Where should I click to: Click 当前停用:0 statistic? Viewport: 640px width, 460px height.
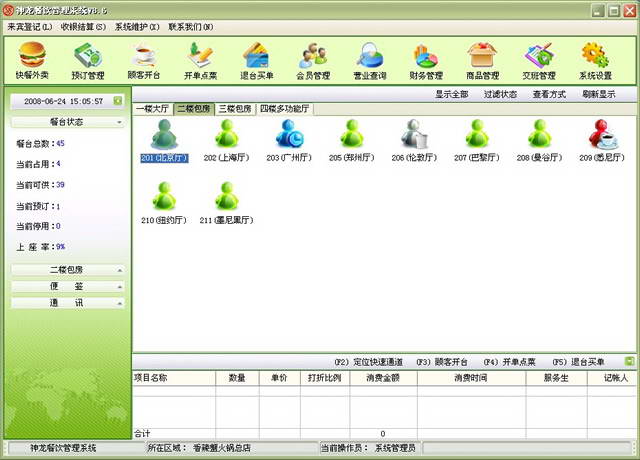pos(38,226)
